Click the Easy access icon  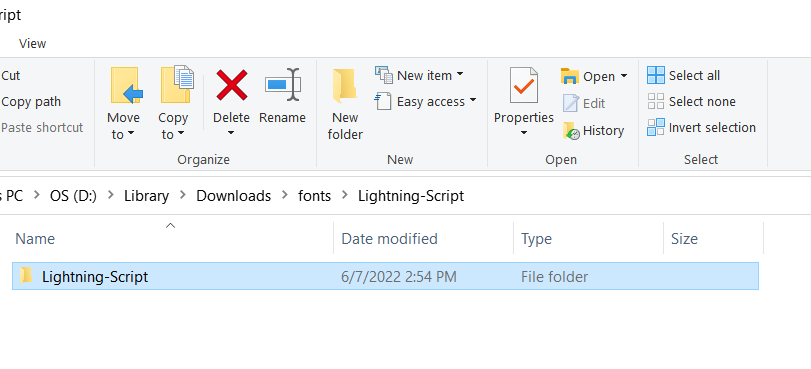[383, 101]
